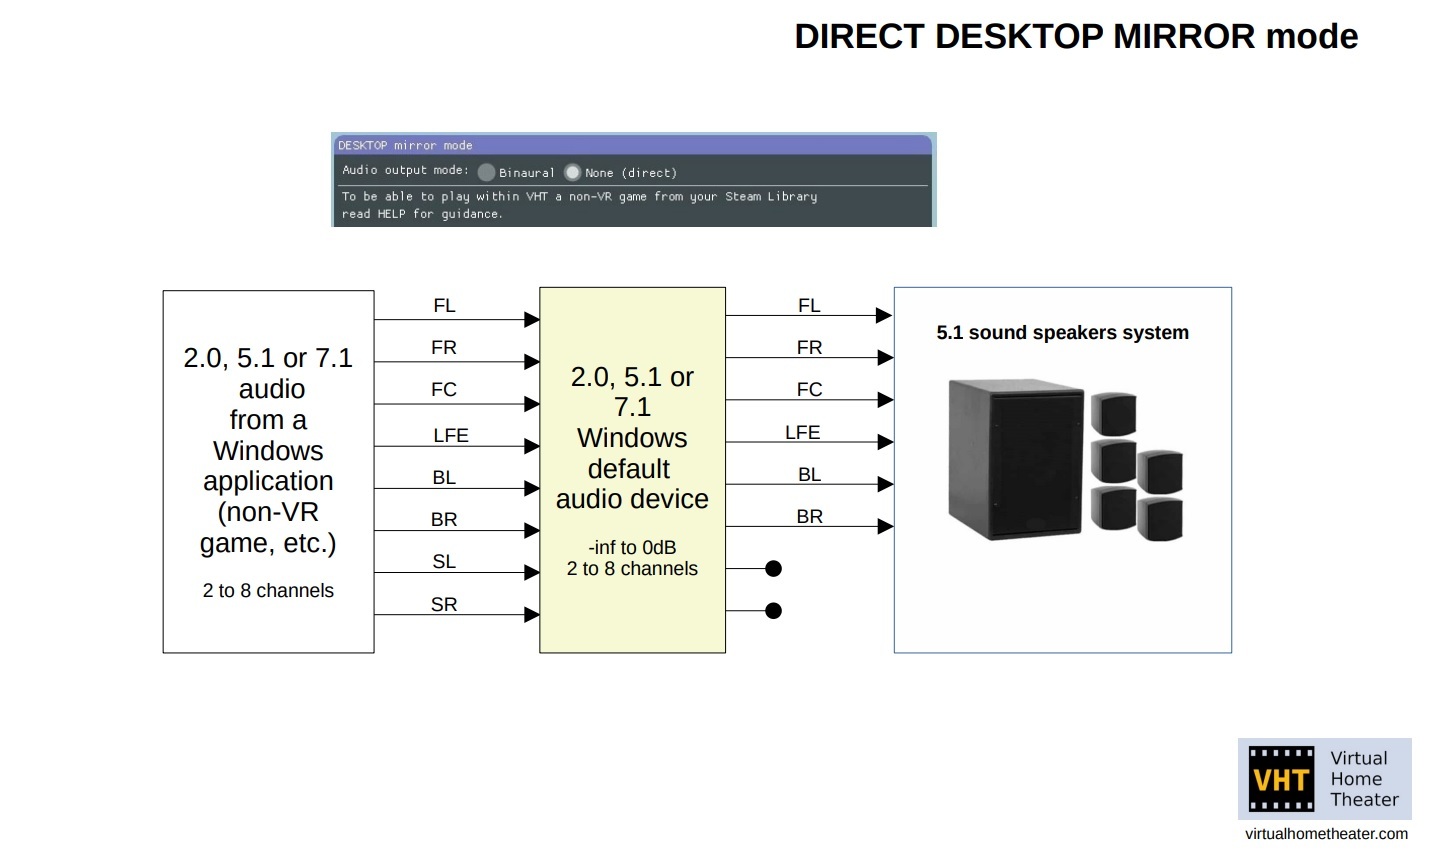Click the Windows default audio device box
This screenshot has height=858, width=1436.
coord(632,470)
